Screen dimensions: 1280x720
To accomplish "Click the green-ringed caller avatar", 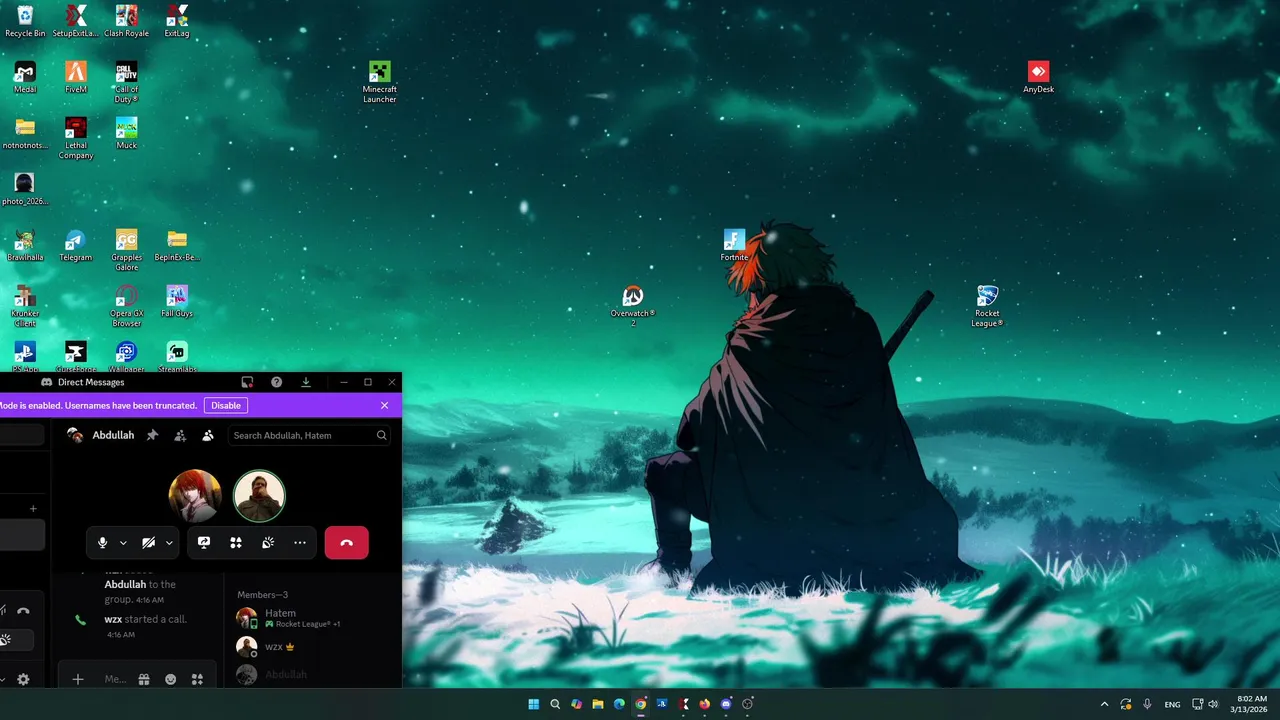I will [x=259, y=495].
